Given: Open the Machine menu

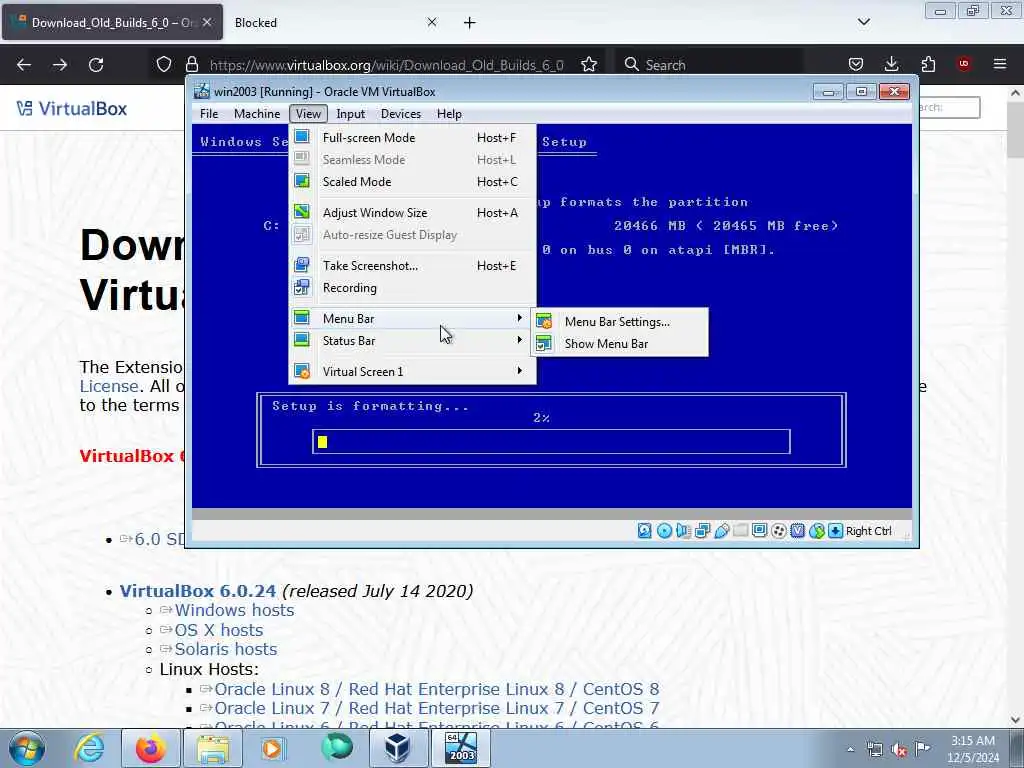Looking at the screenshot, I should (257, 114).
